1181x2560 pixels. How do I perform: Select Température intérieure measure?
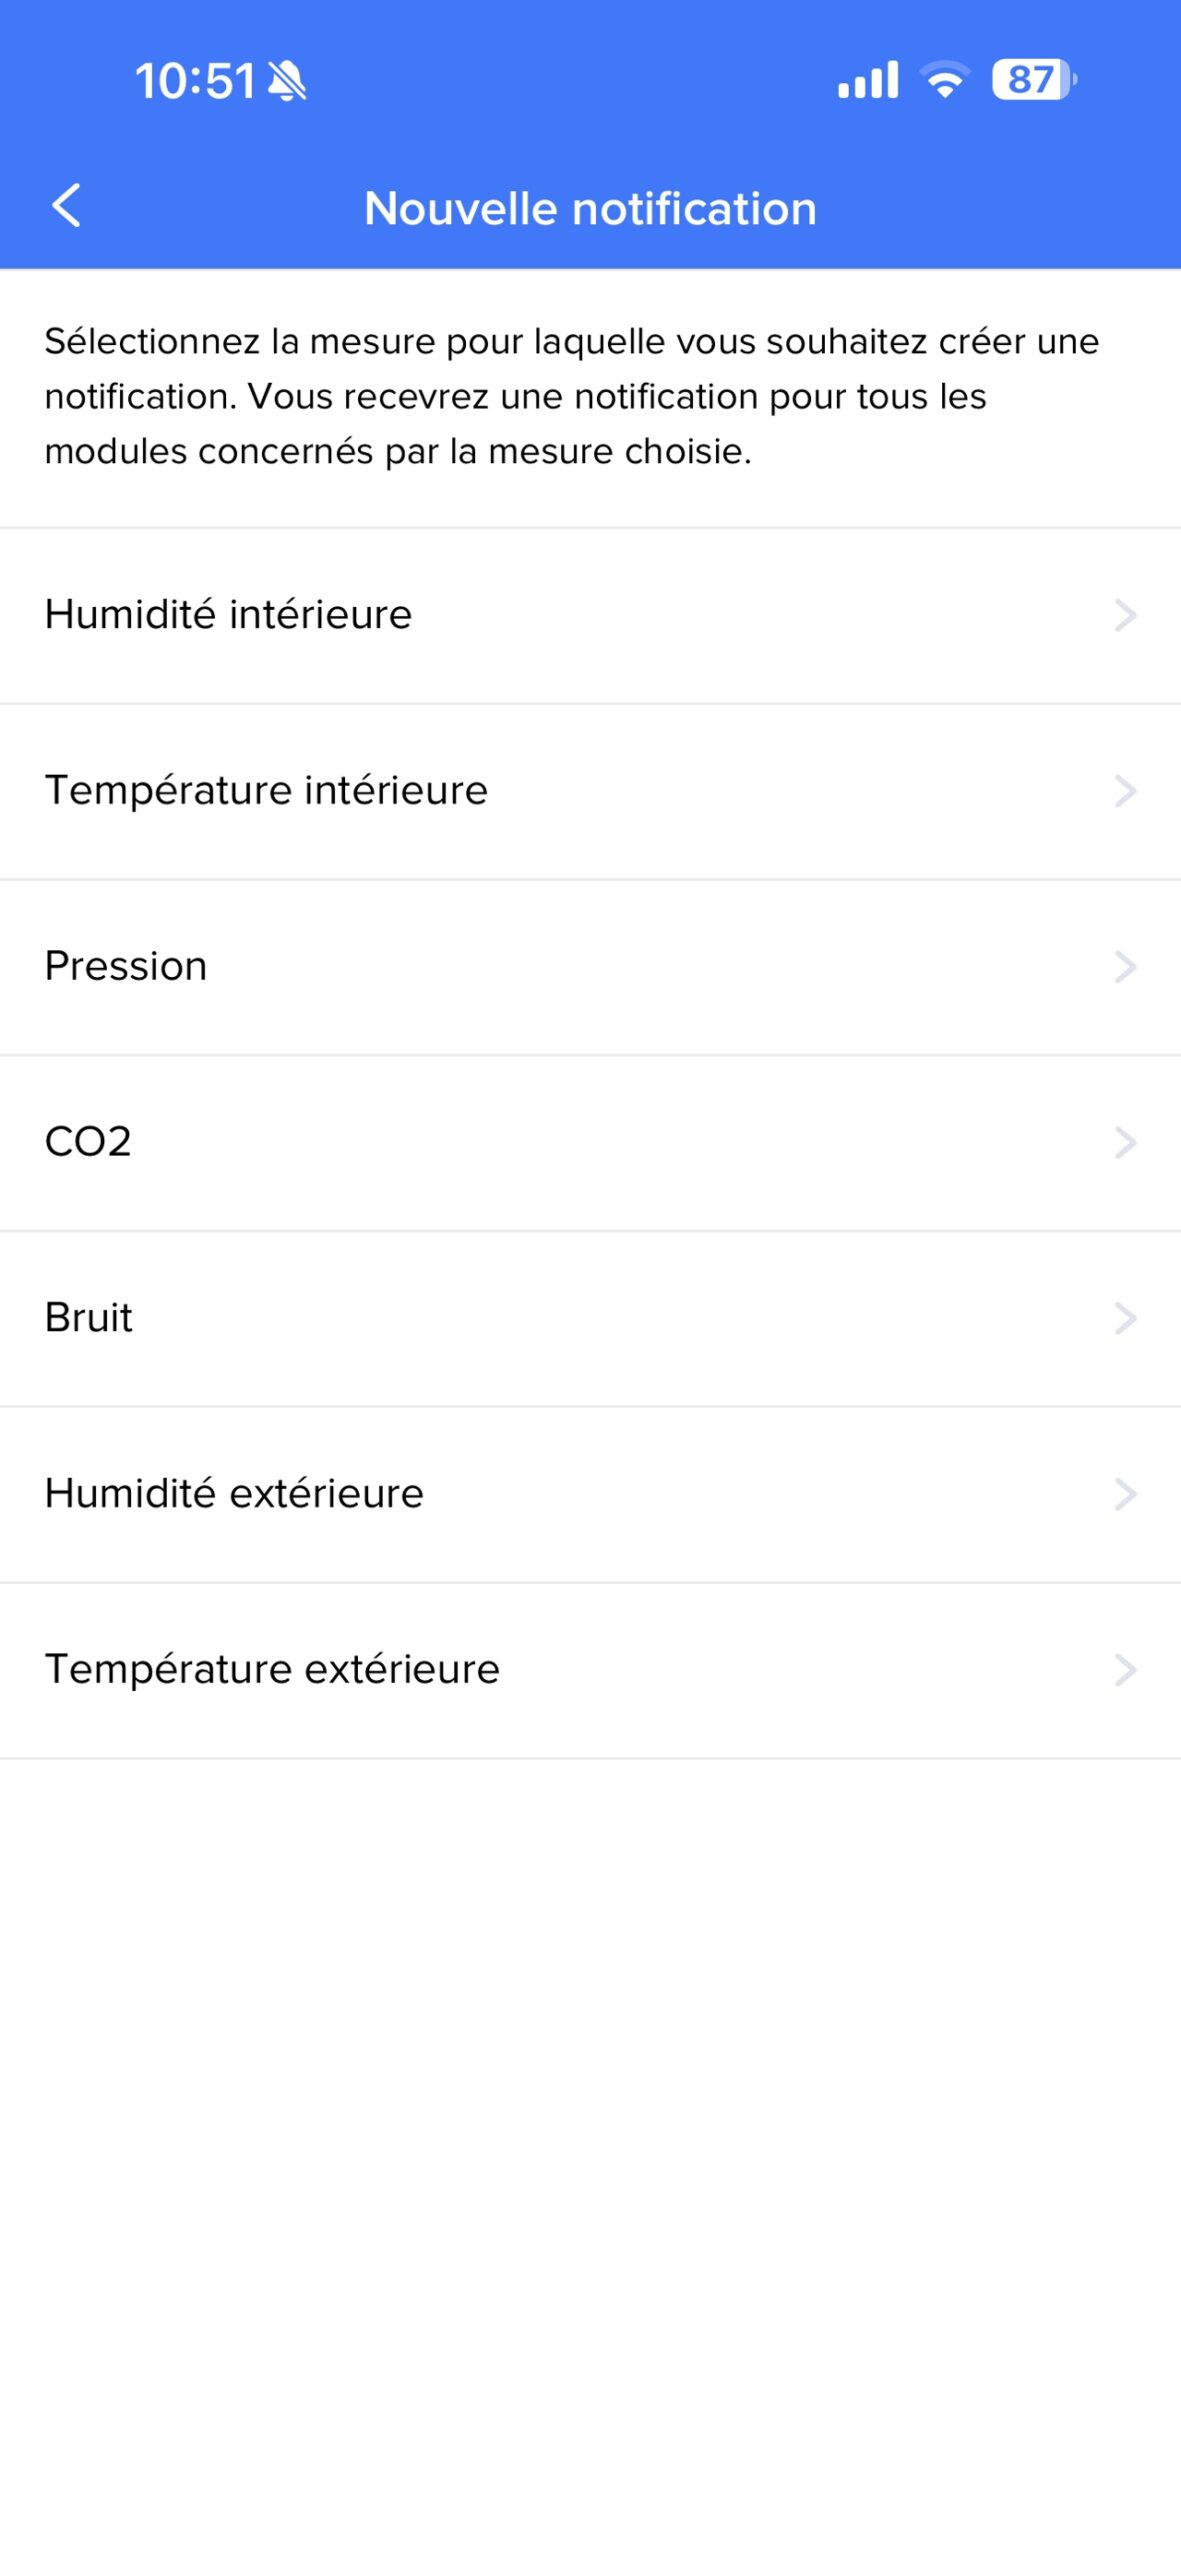point(267,791)
